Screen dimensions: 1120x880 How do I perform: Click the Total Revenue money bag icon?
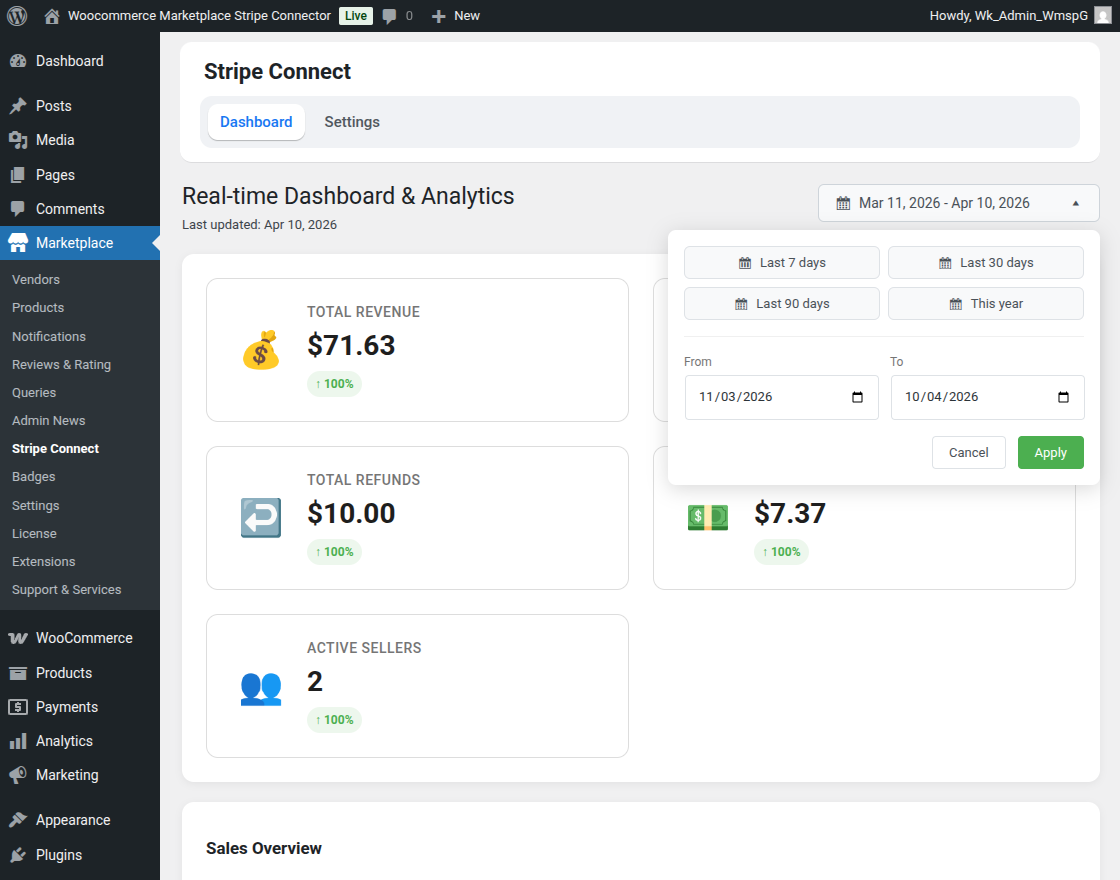coord(260,351)
